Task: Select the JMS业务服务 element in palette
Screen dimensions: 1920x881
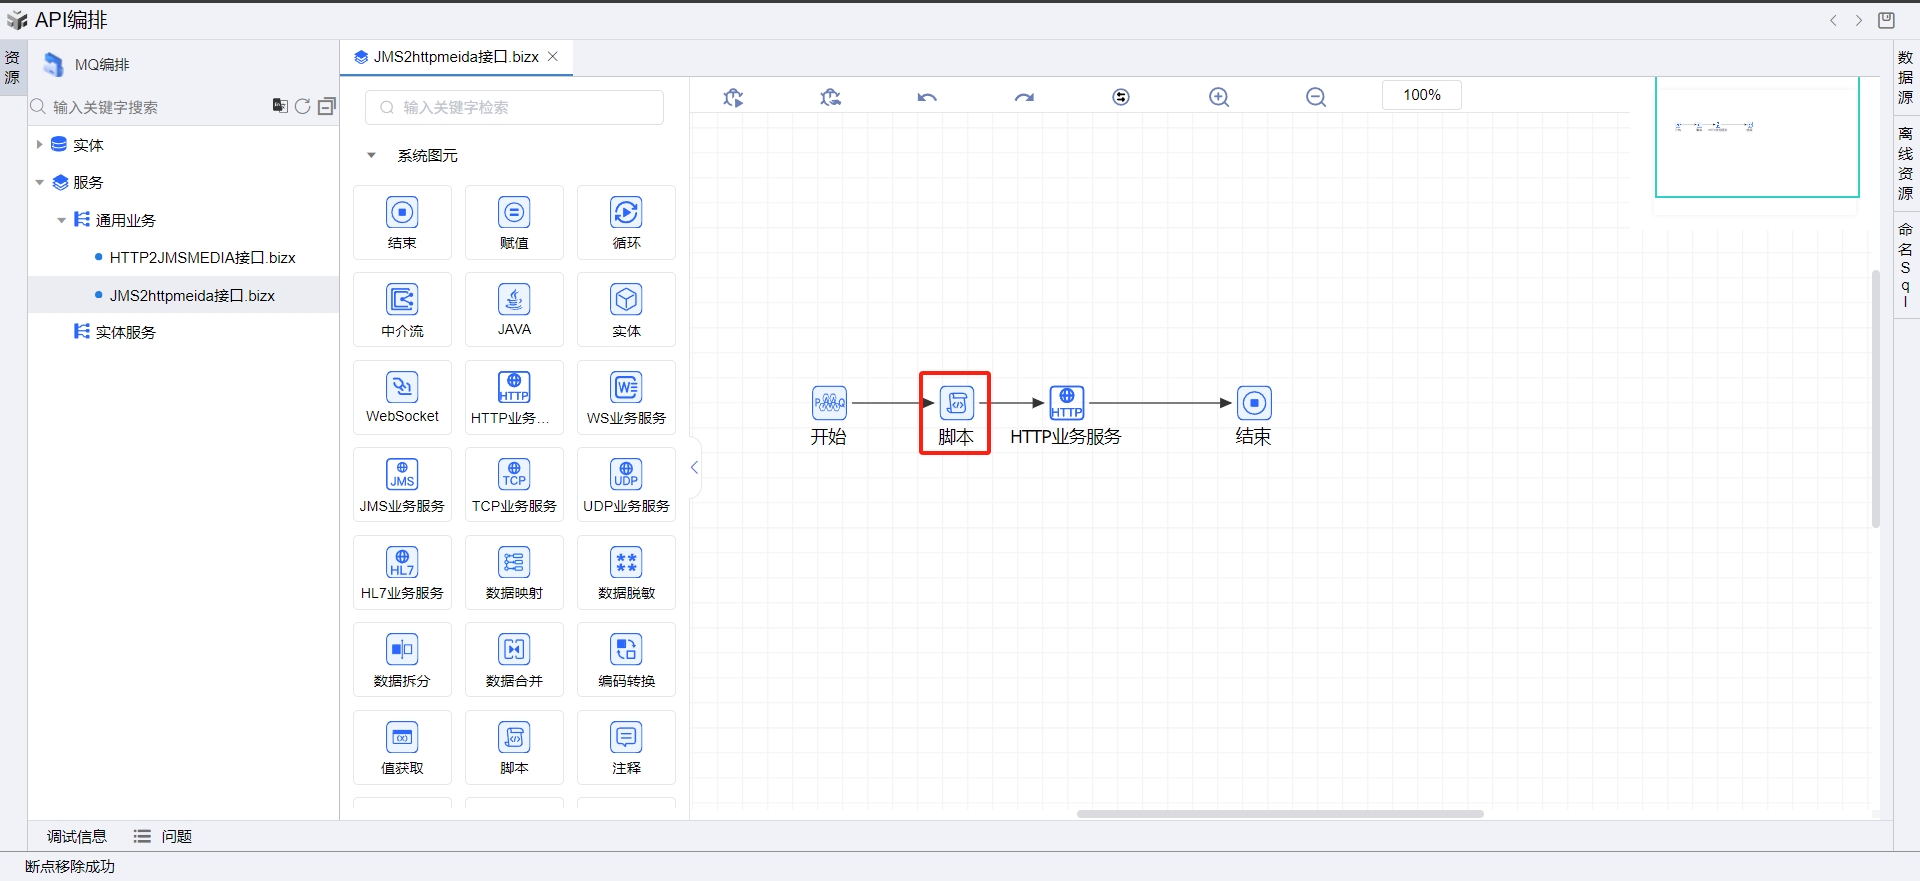Action: click(402, 485)
